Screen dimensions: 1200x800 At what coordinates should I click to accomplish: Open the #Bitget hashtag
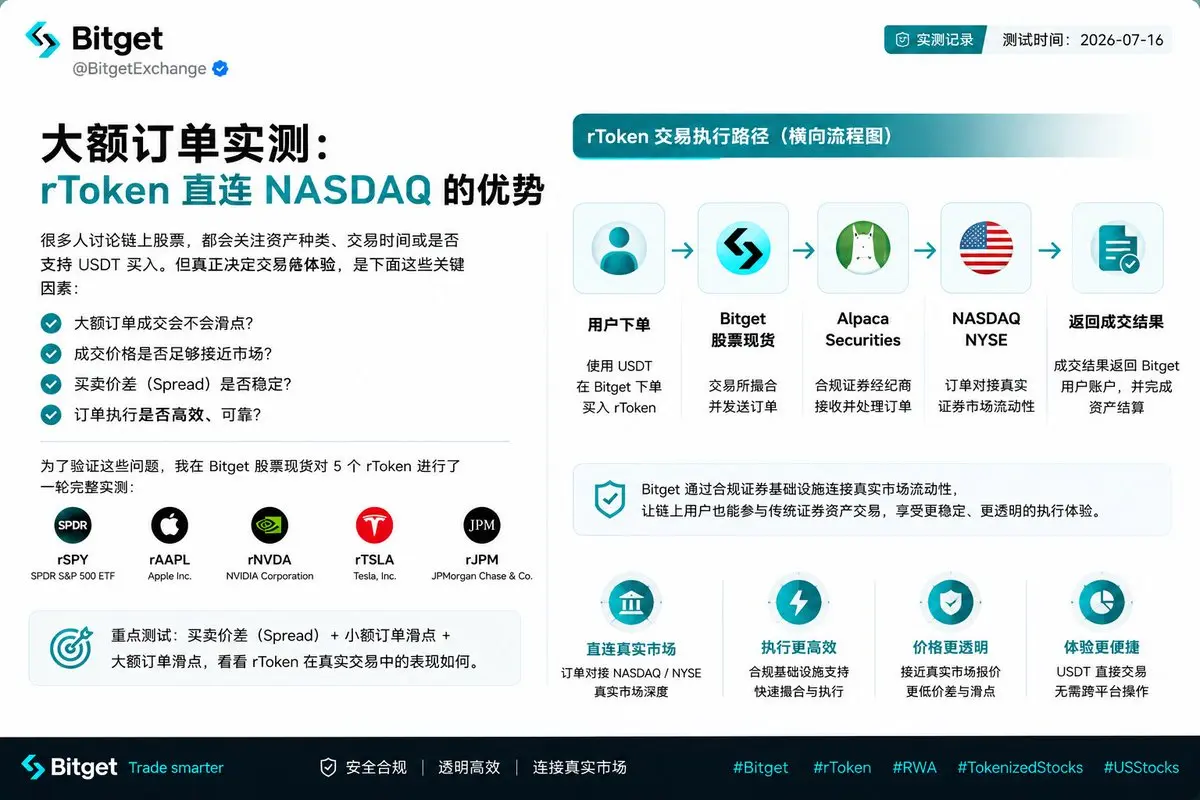[760, 768]
